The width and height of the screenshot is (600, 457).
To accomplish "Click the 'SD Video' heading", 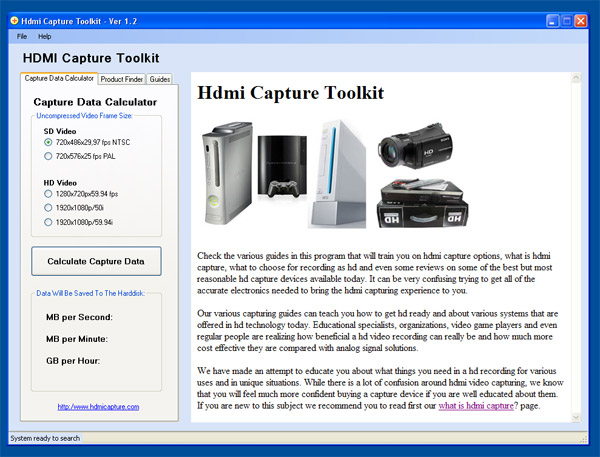I will (x=60, y=131).
